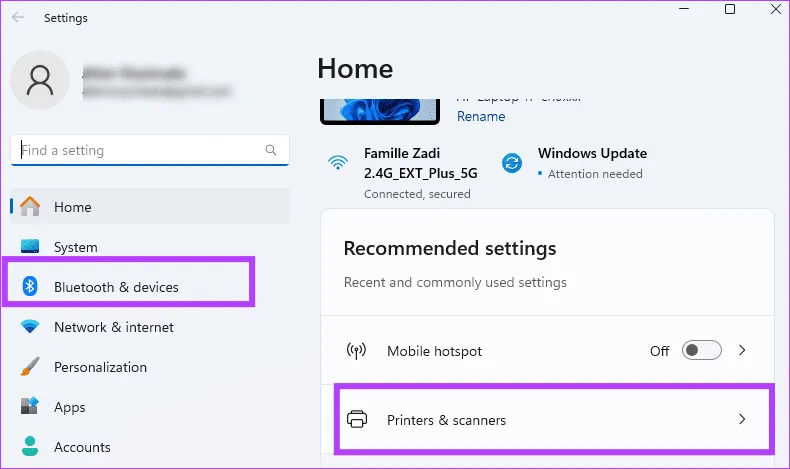Click the Wi-Fi connection status icon
790x469 pixels.
pos(338,163)
